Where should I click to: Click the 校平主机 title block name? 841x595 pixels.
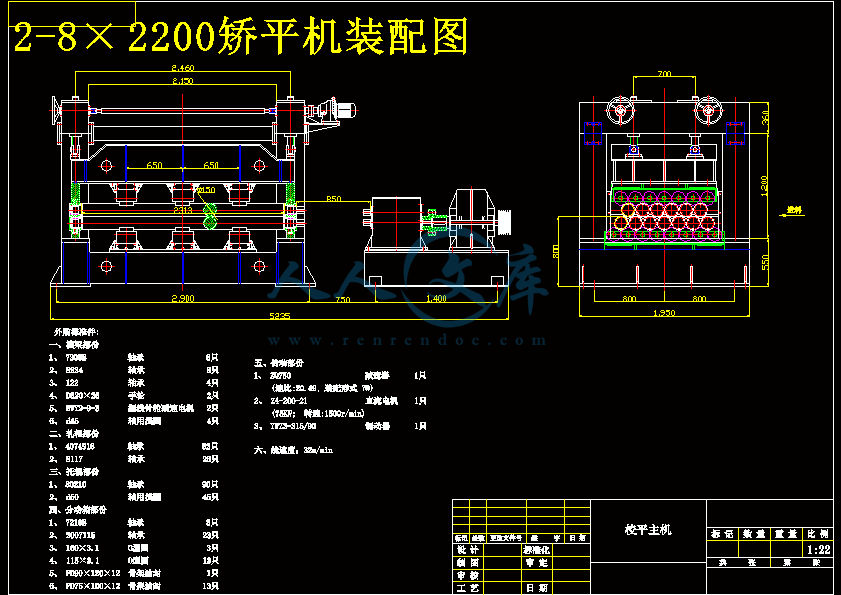point(648,529)
